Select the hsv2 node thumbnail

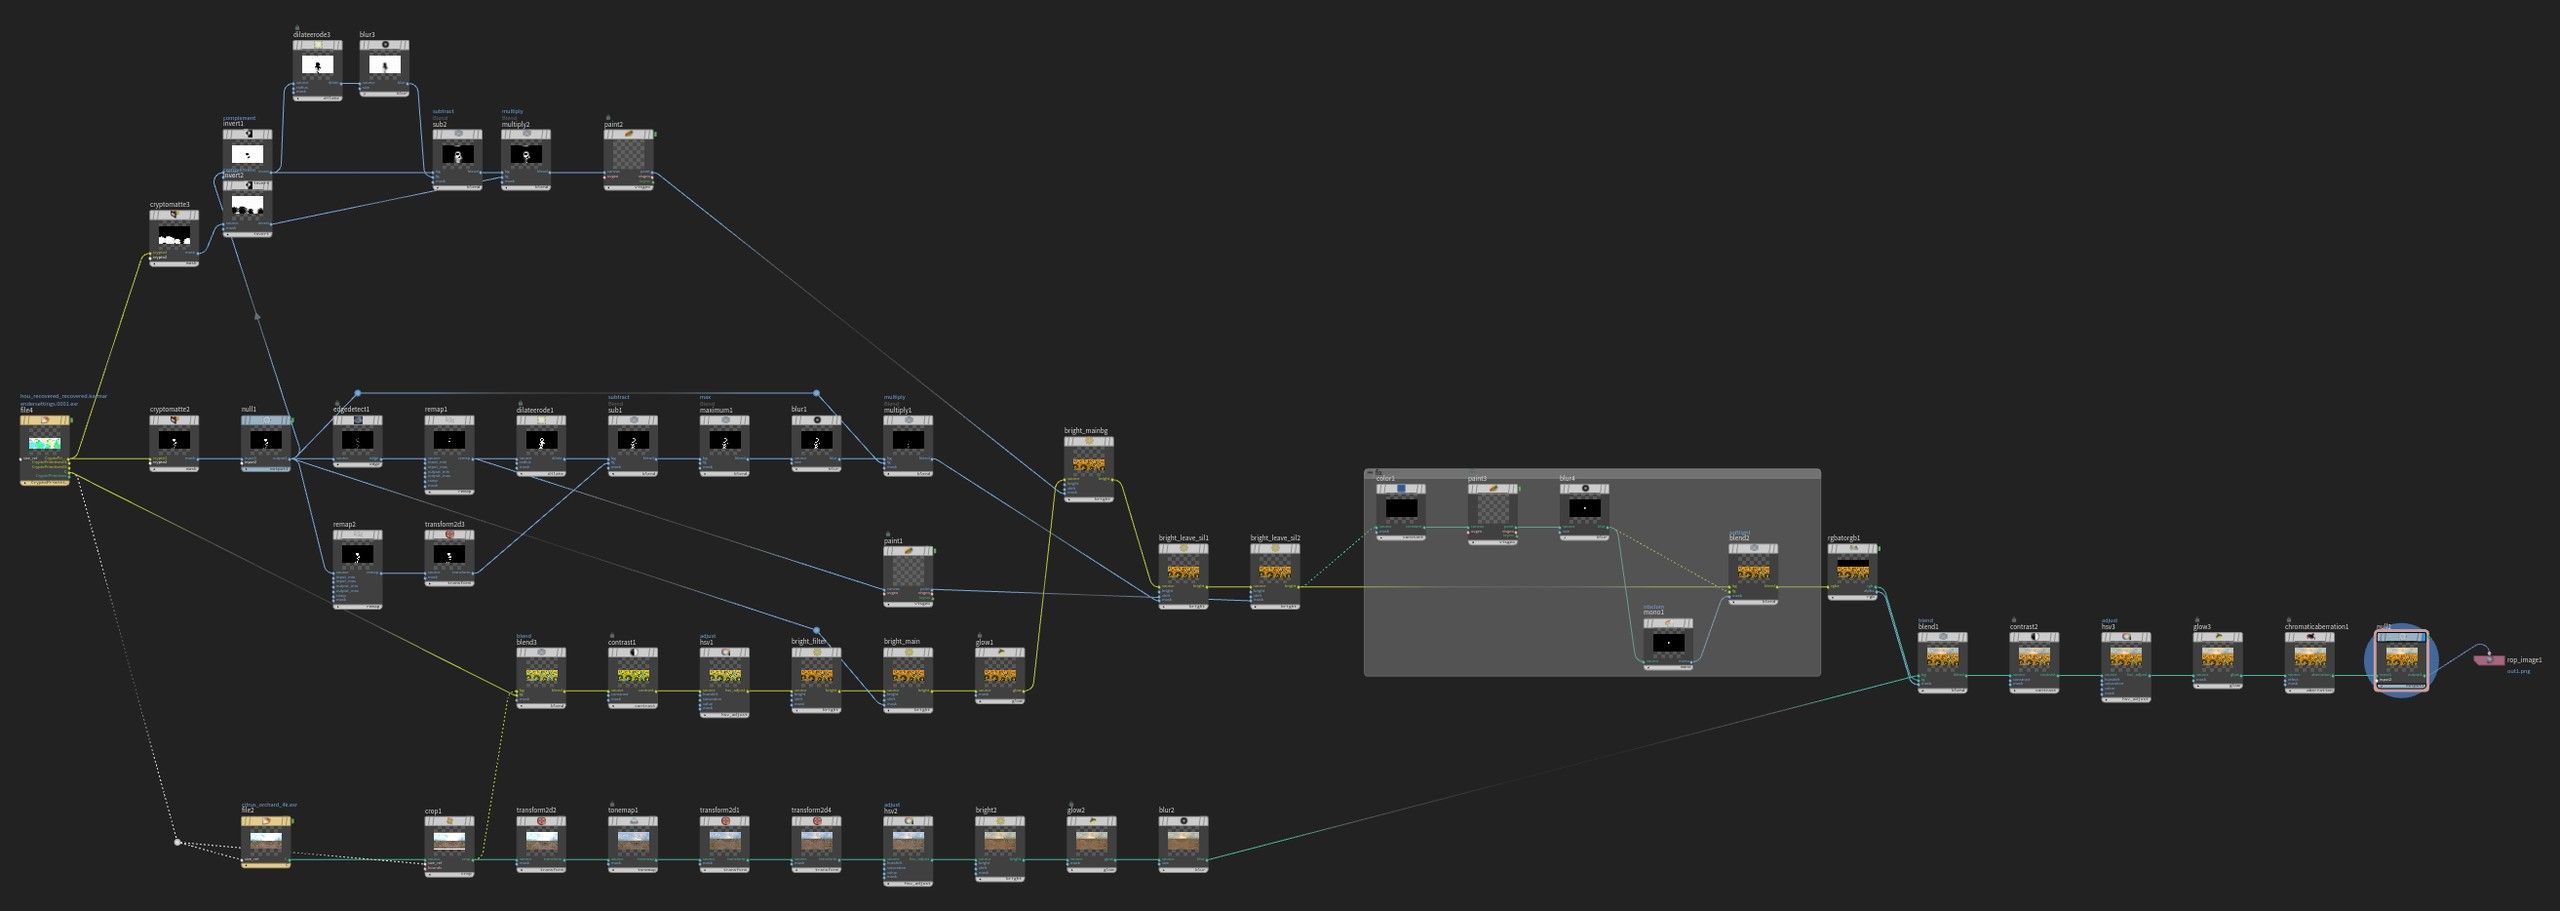(x=908, y=840)
